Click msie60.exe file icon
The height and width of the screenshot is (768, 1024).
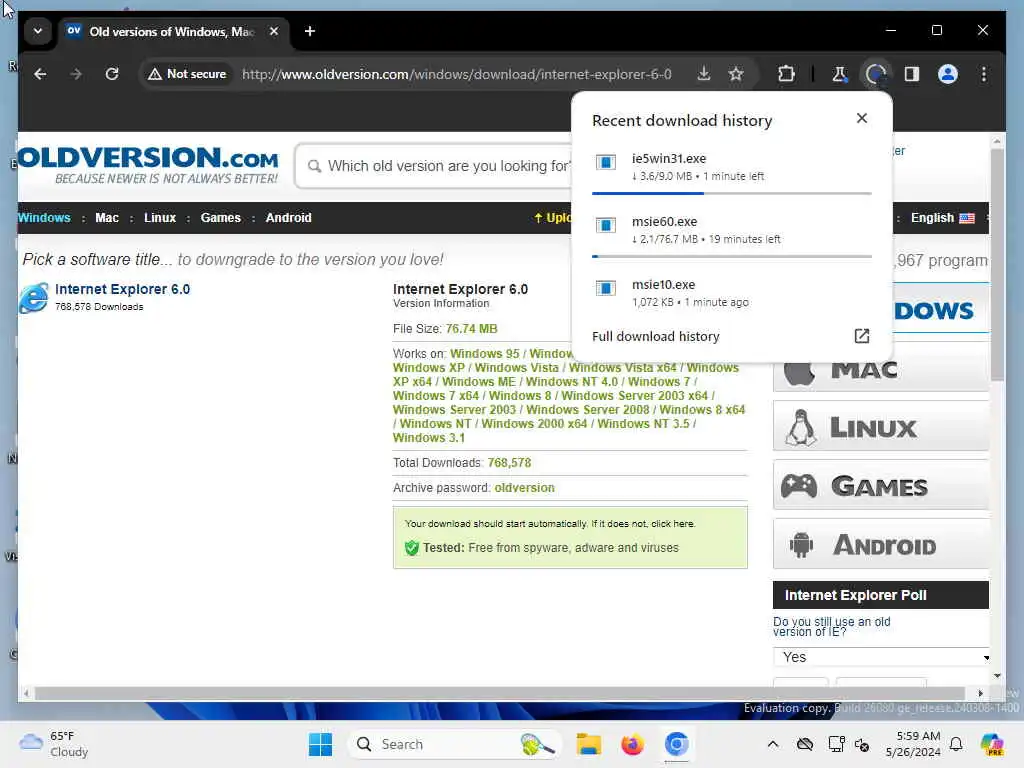pos(605,225)
